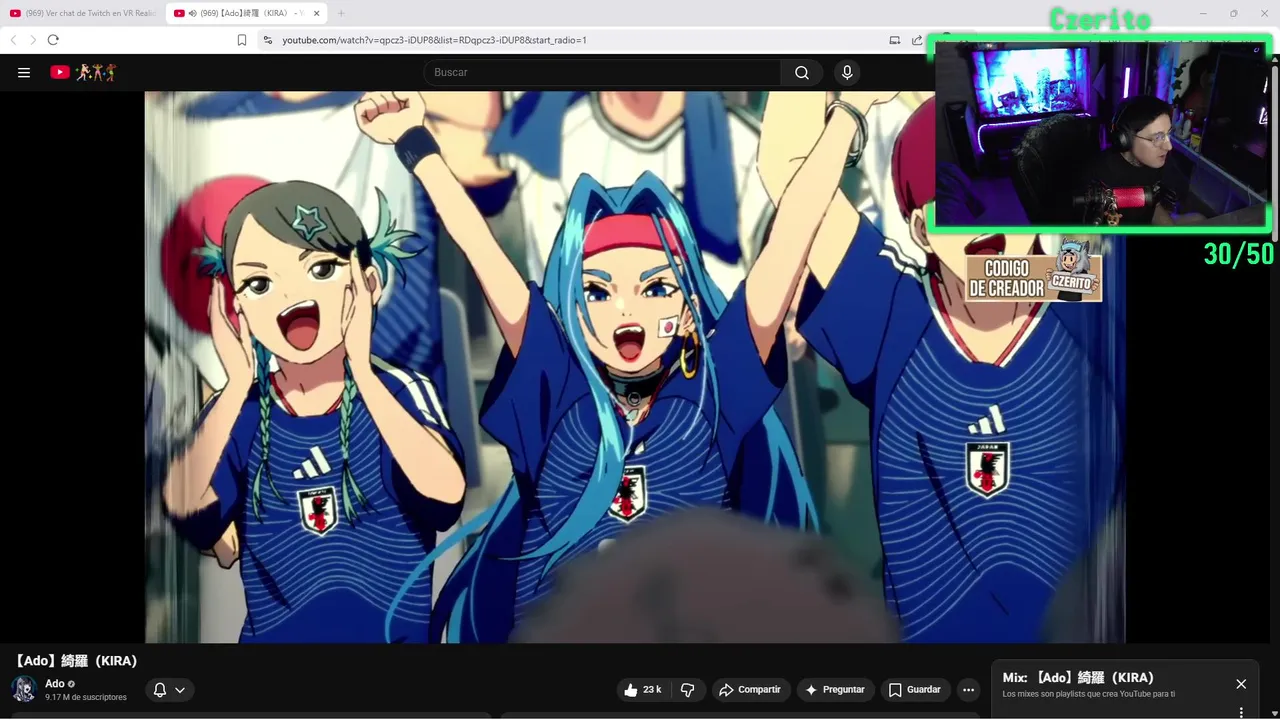
Task: Go to YouTube home via the logo
Action: [84, 72]
